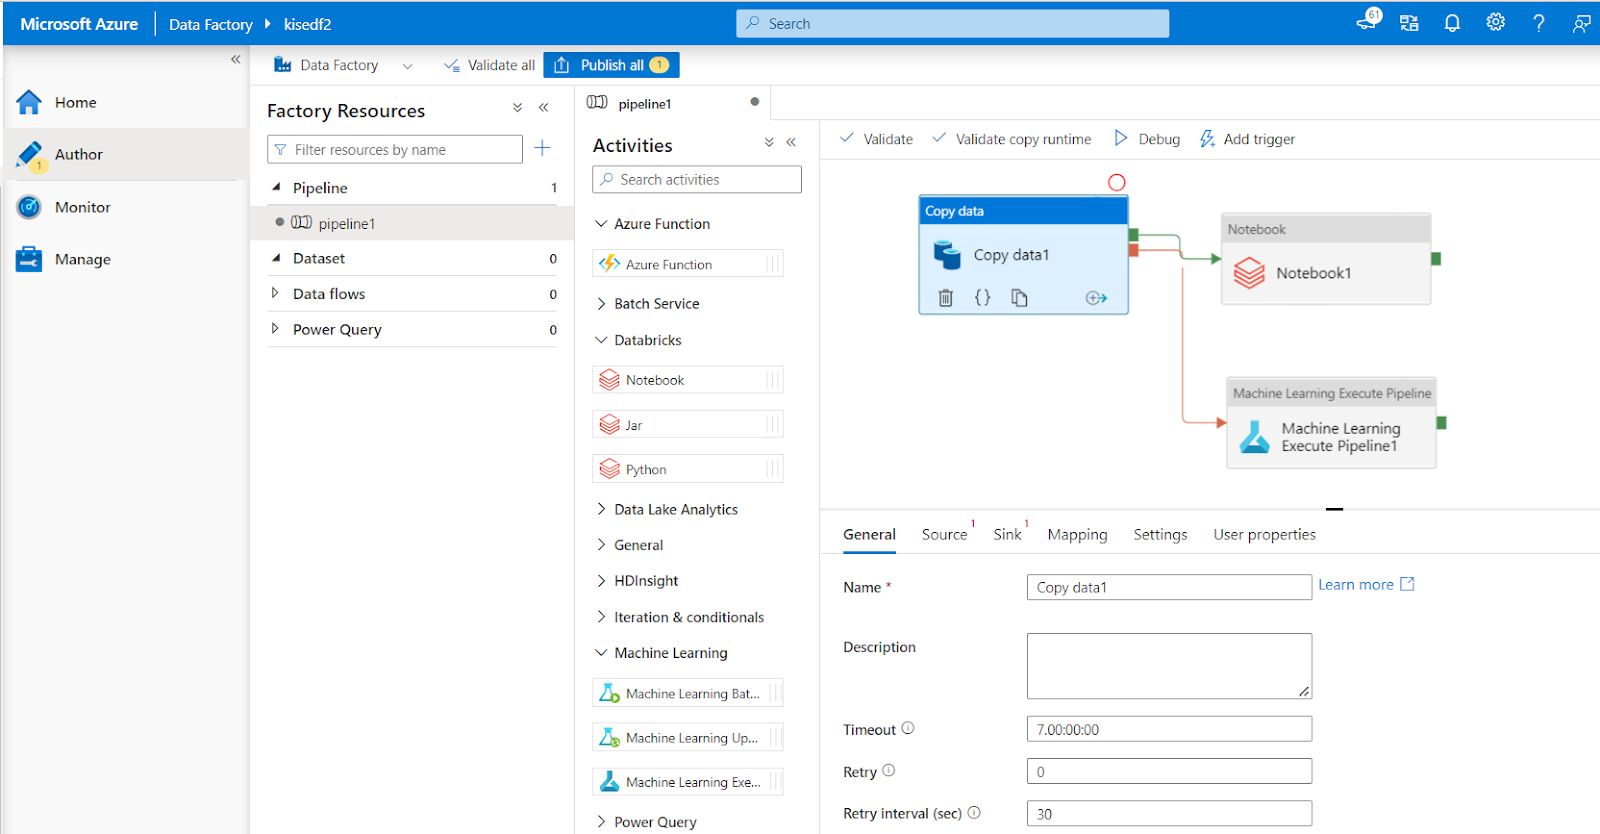
Task: Expand the Data flows tree node
Action: tap(275, 293)
